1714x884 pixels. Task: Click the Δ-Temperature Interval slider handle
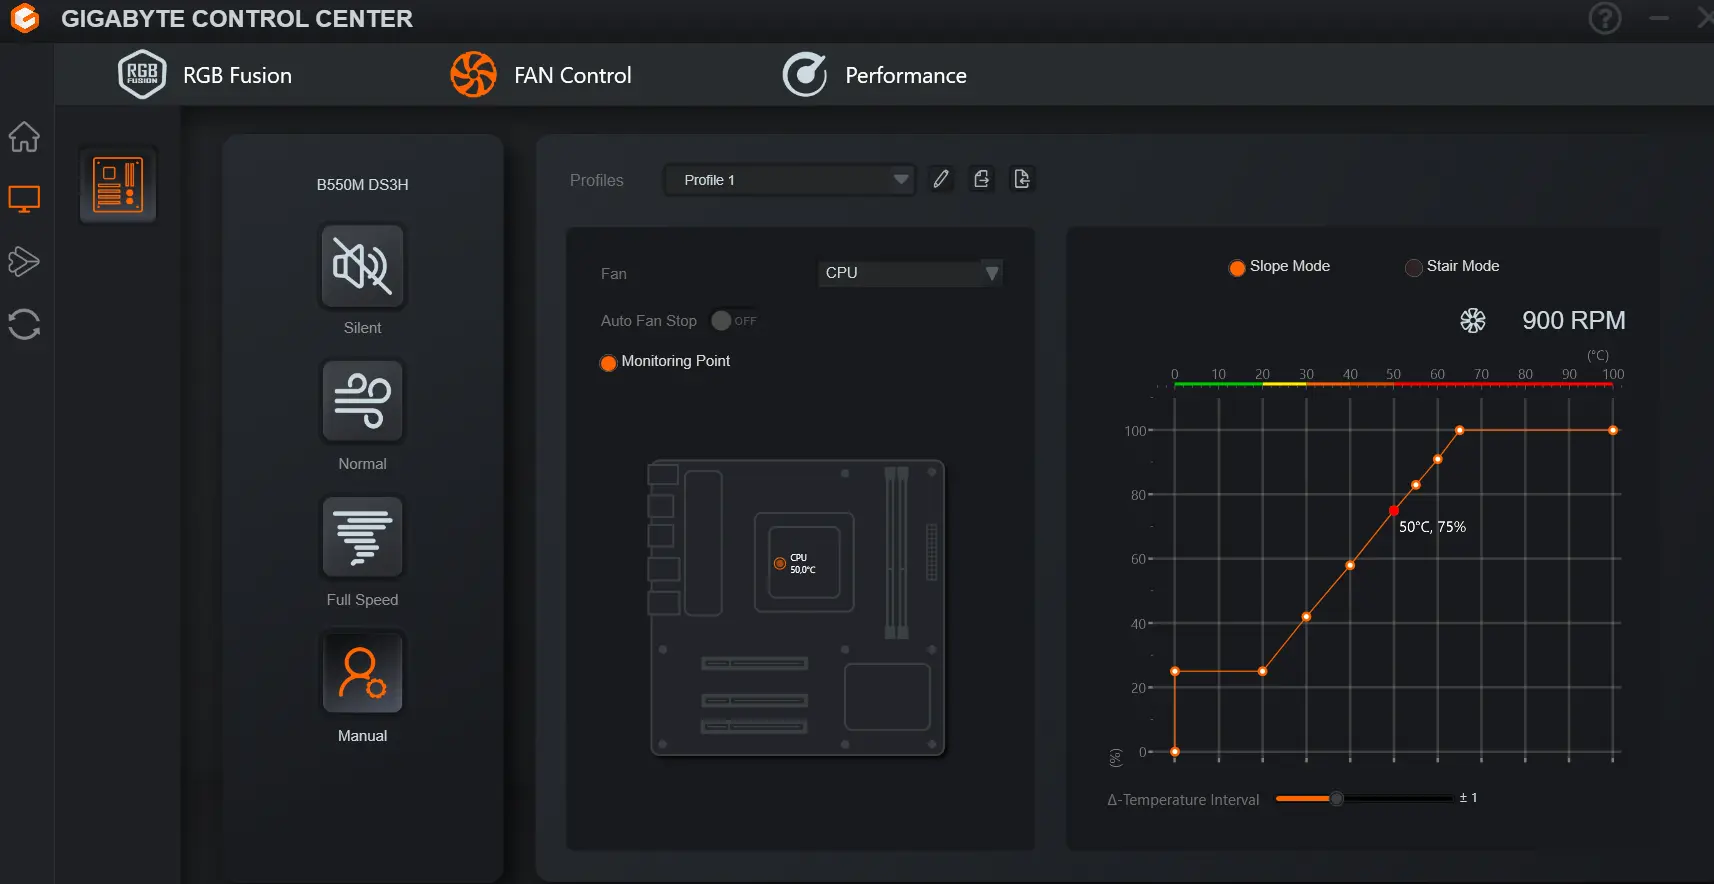click(x=1336, y=798)
